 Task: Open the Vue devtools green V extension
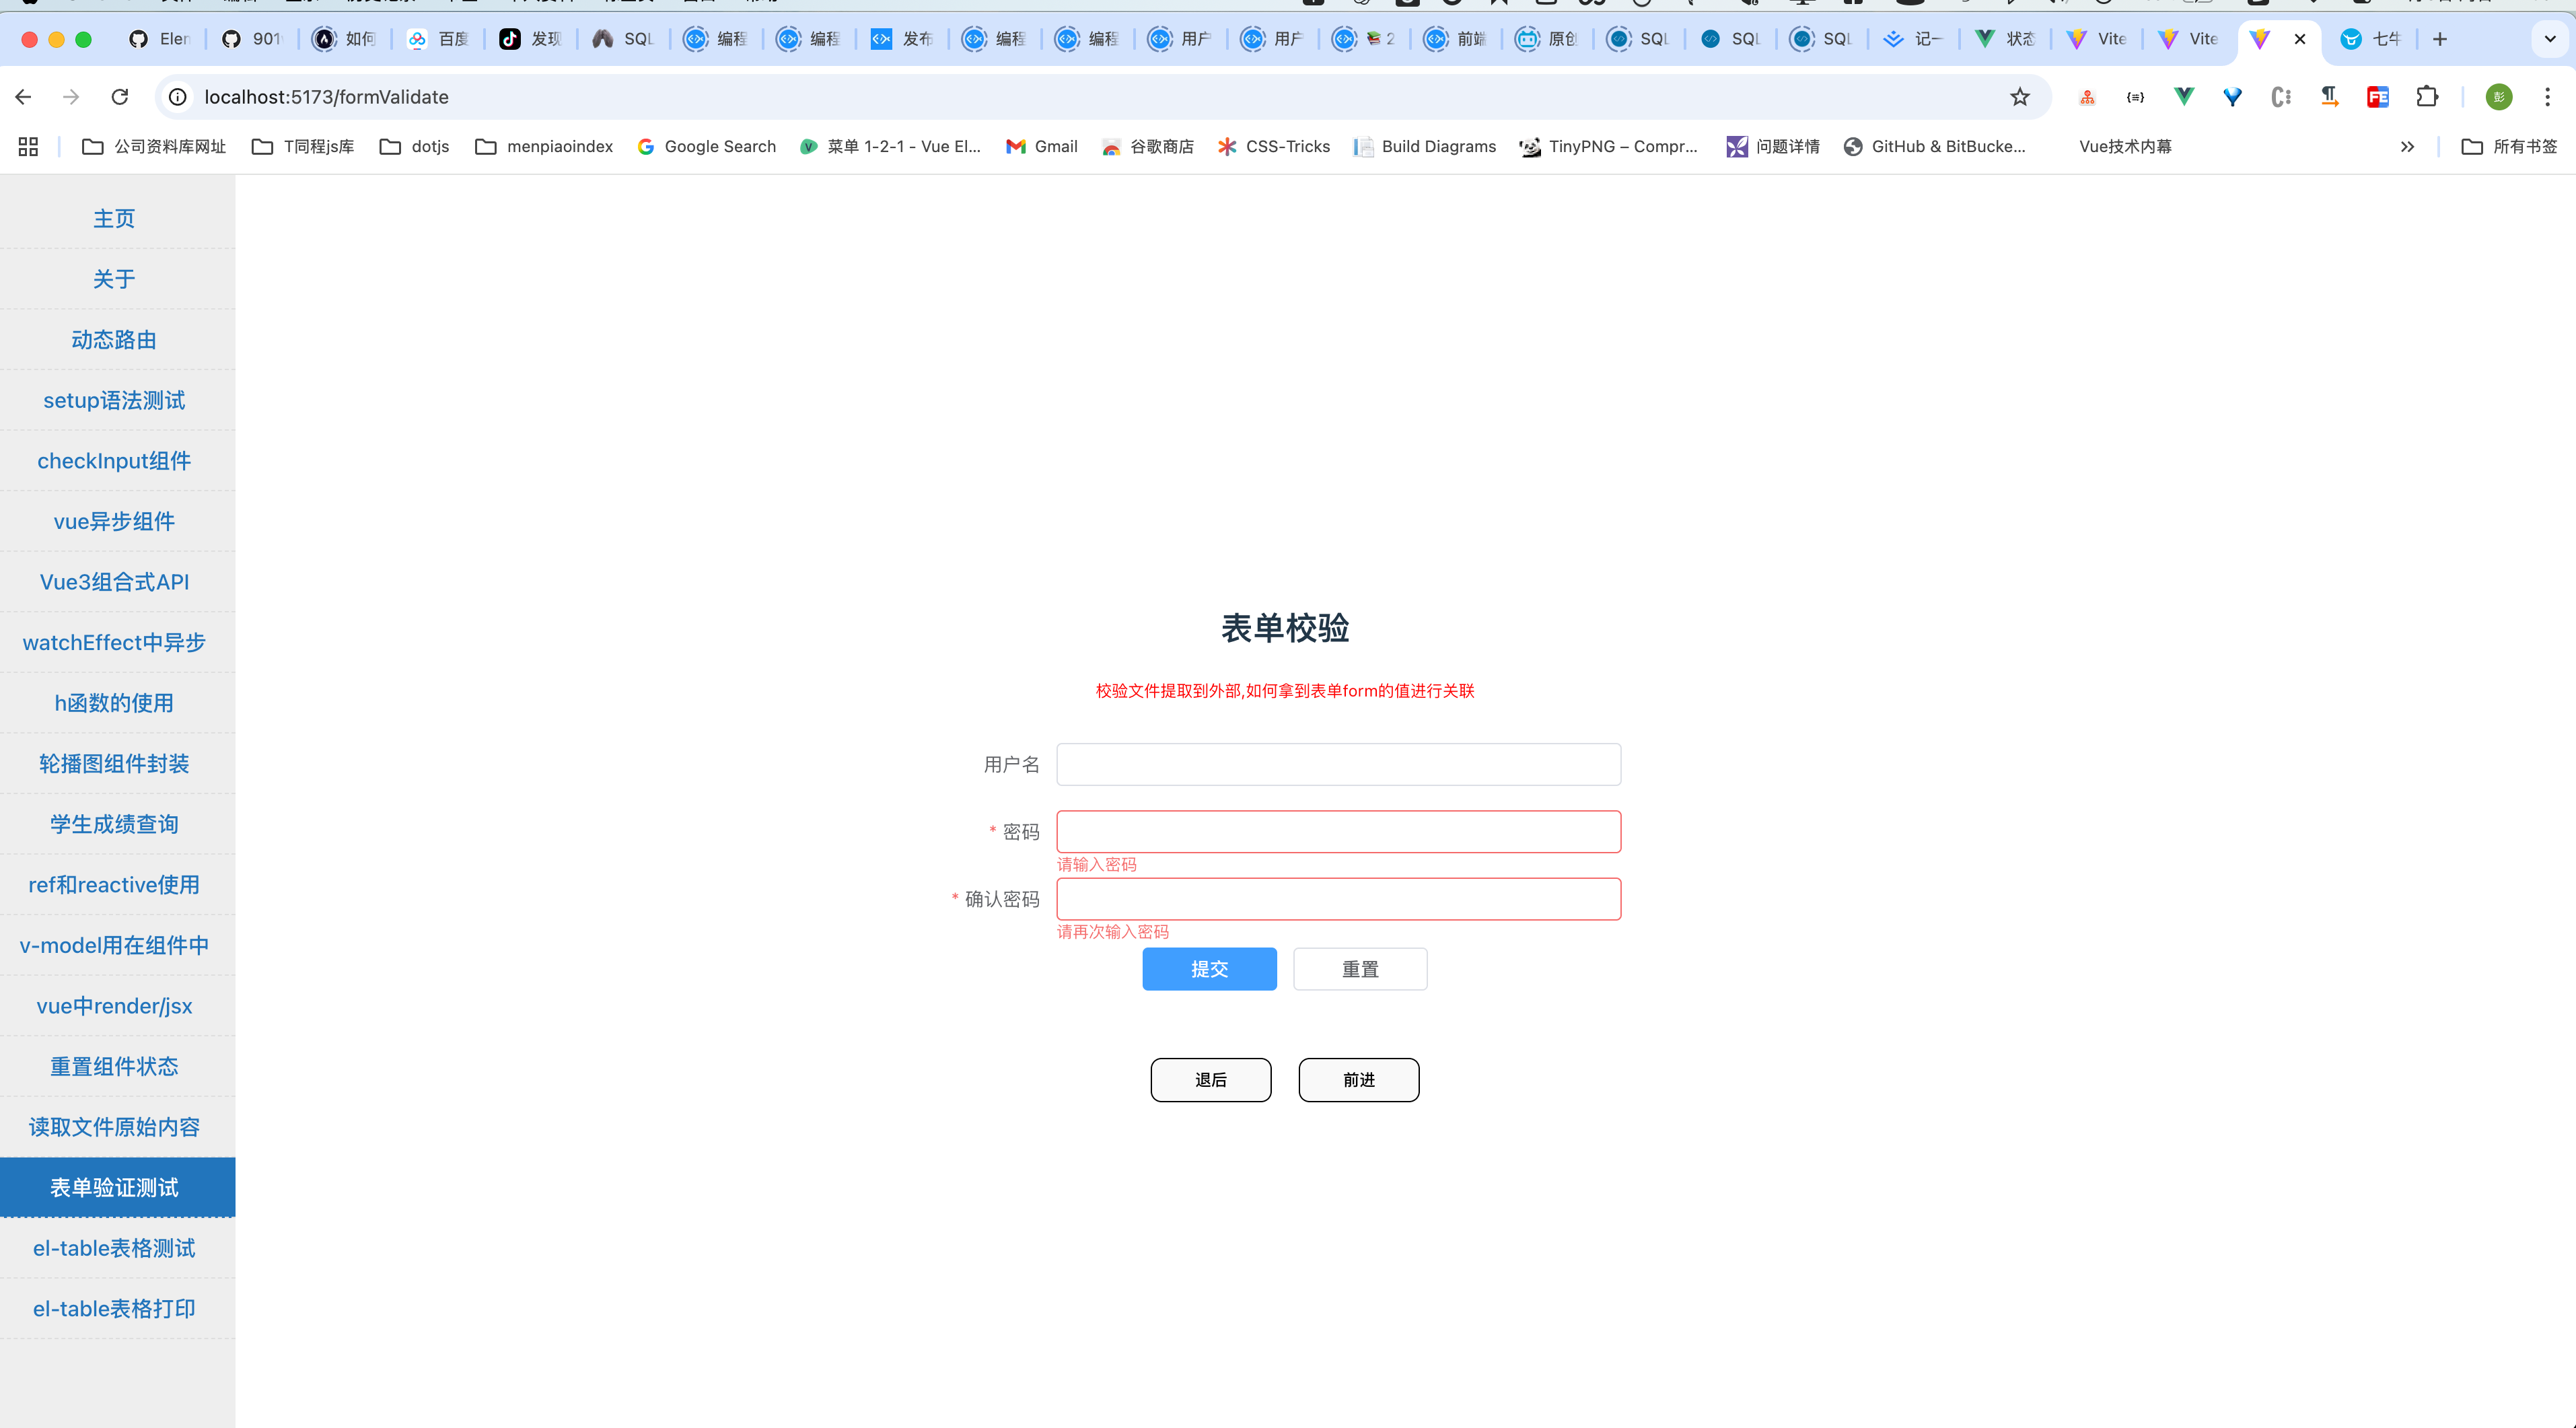(x=2184, y=97)
